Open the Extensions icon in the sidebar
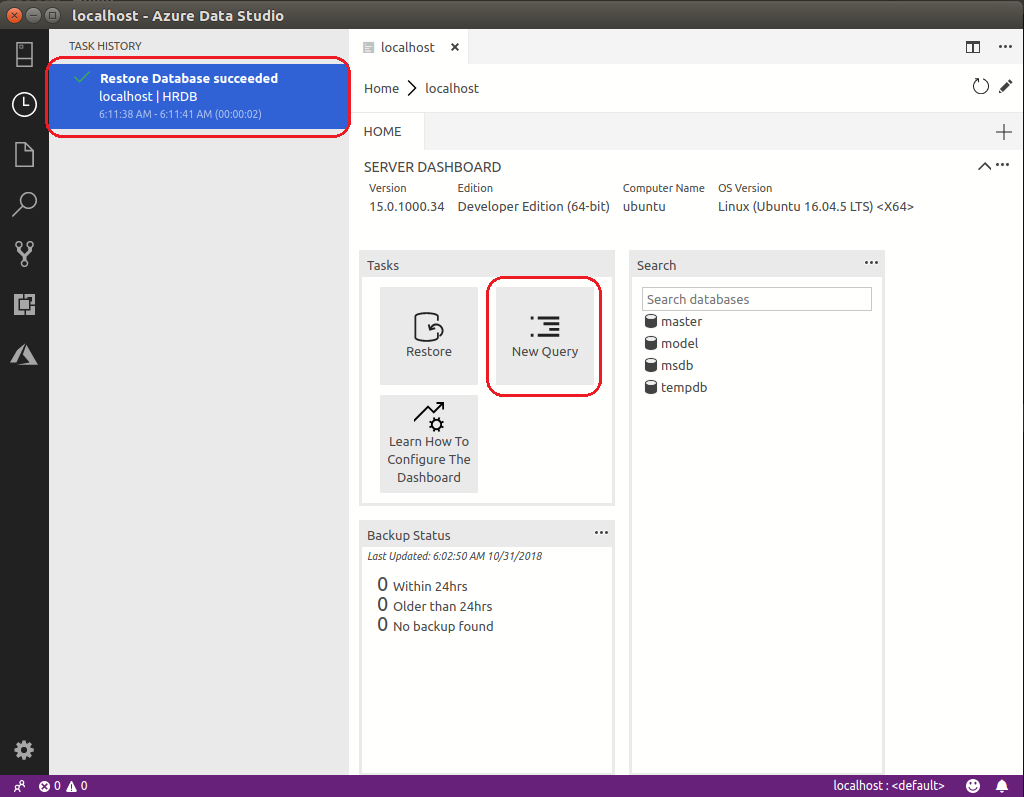The width and height of the screenshot is (1024, 797). coord(24,304)
